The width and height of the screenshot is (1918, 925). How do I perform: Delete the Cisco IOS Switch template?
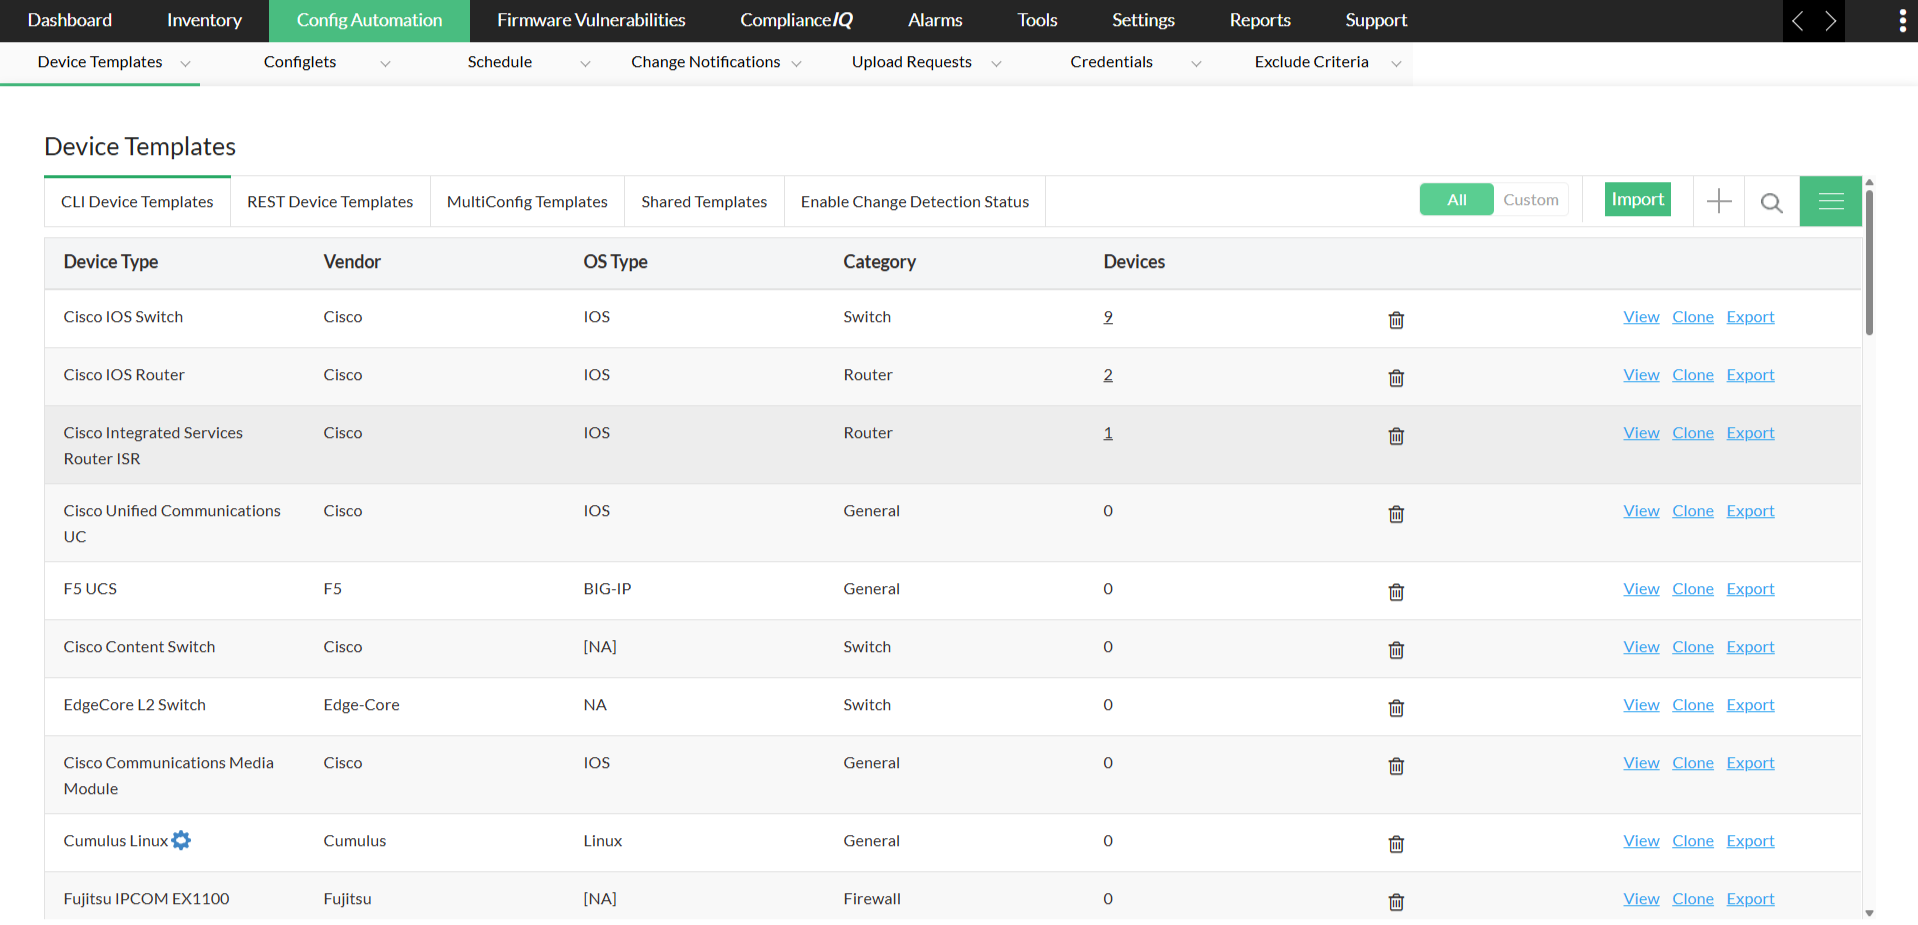[x=1396, y=320]
